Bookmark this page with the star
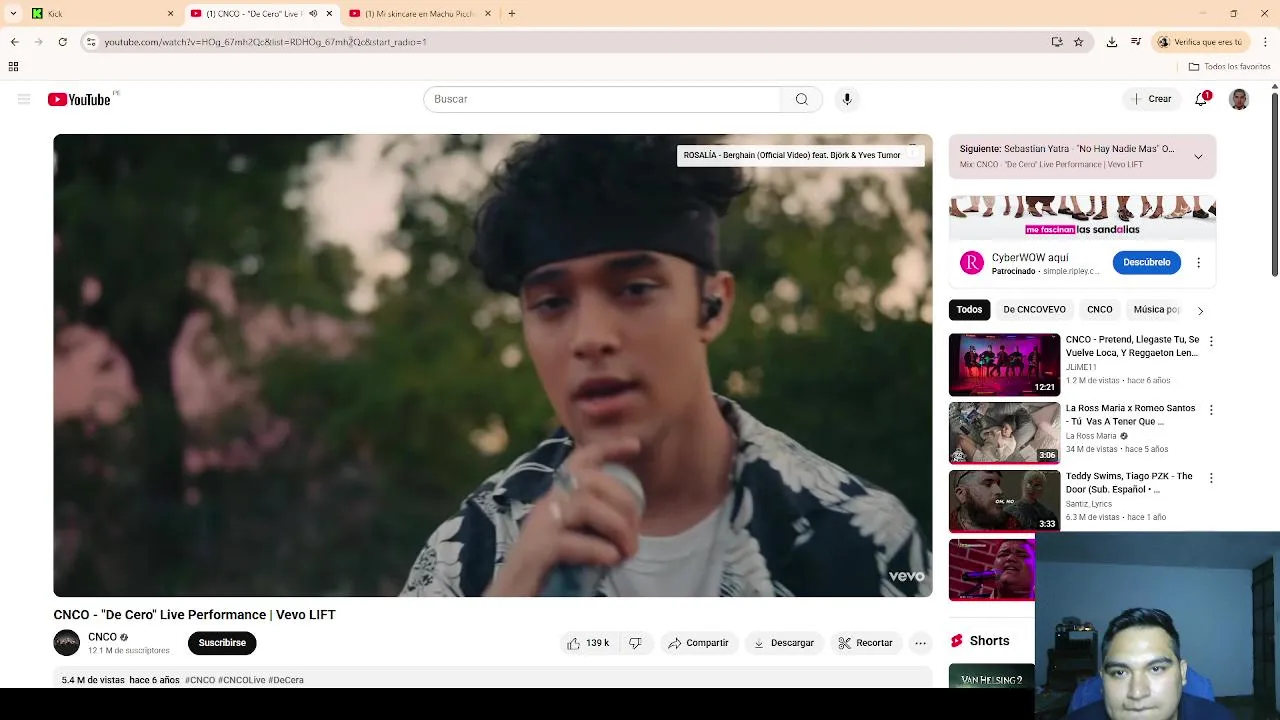This screenshot has width=1280, height=720. pos(1078,42)
